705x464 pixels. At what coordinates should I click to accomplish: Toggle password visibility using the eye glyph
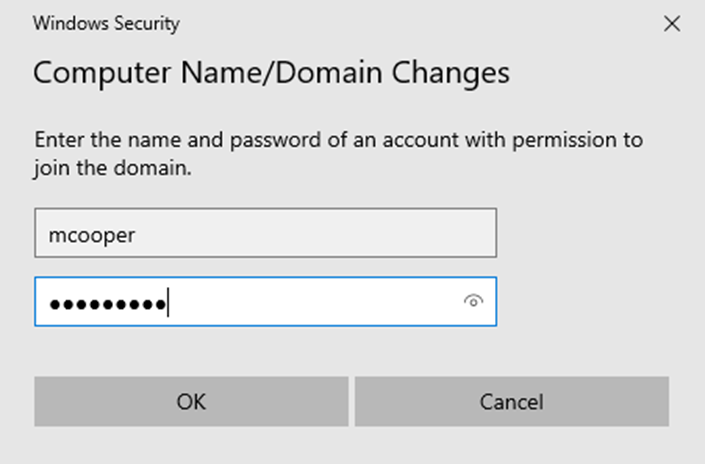coord(473,301)
